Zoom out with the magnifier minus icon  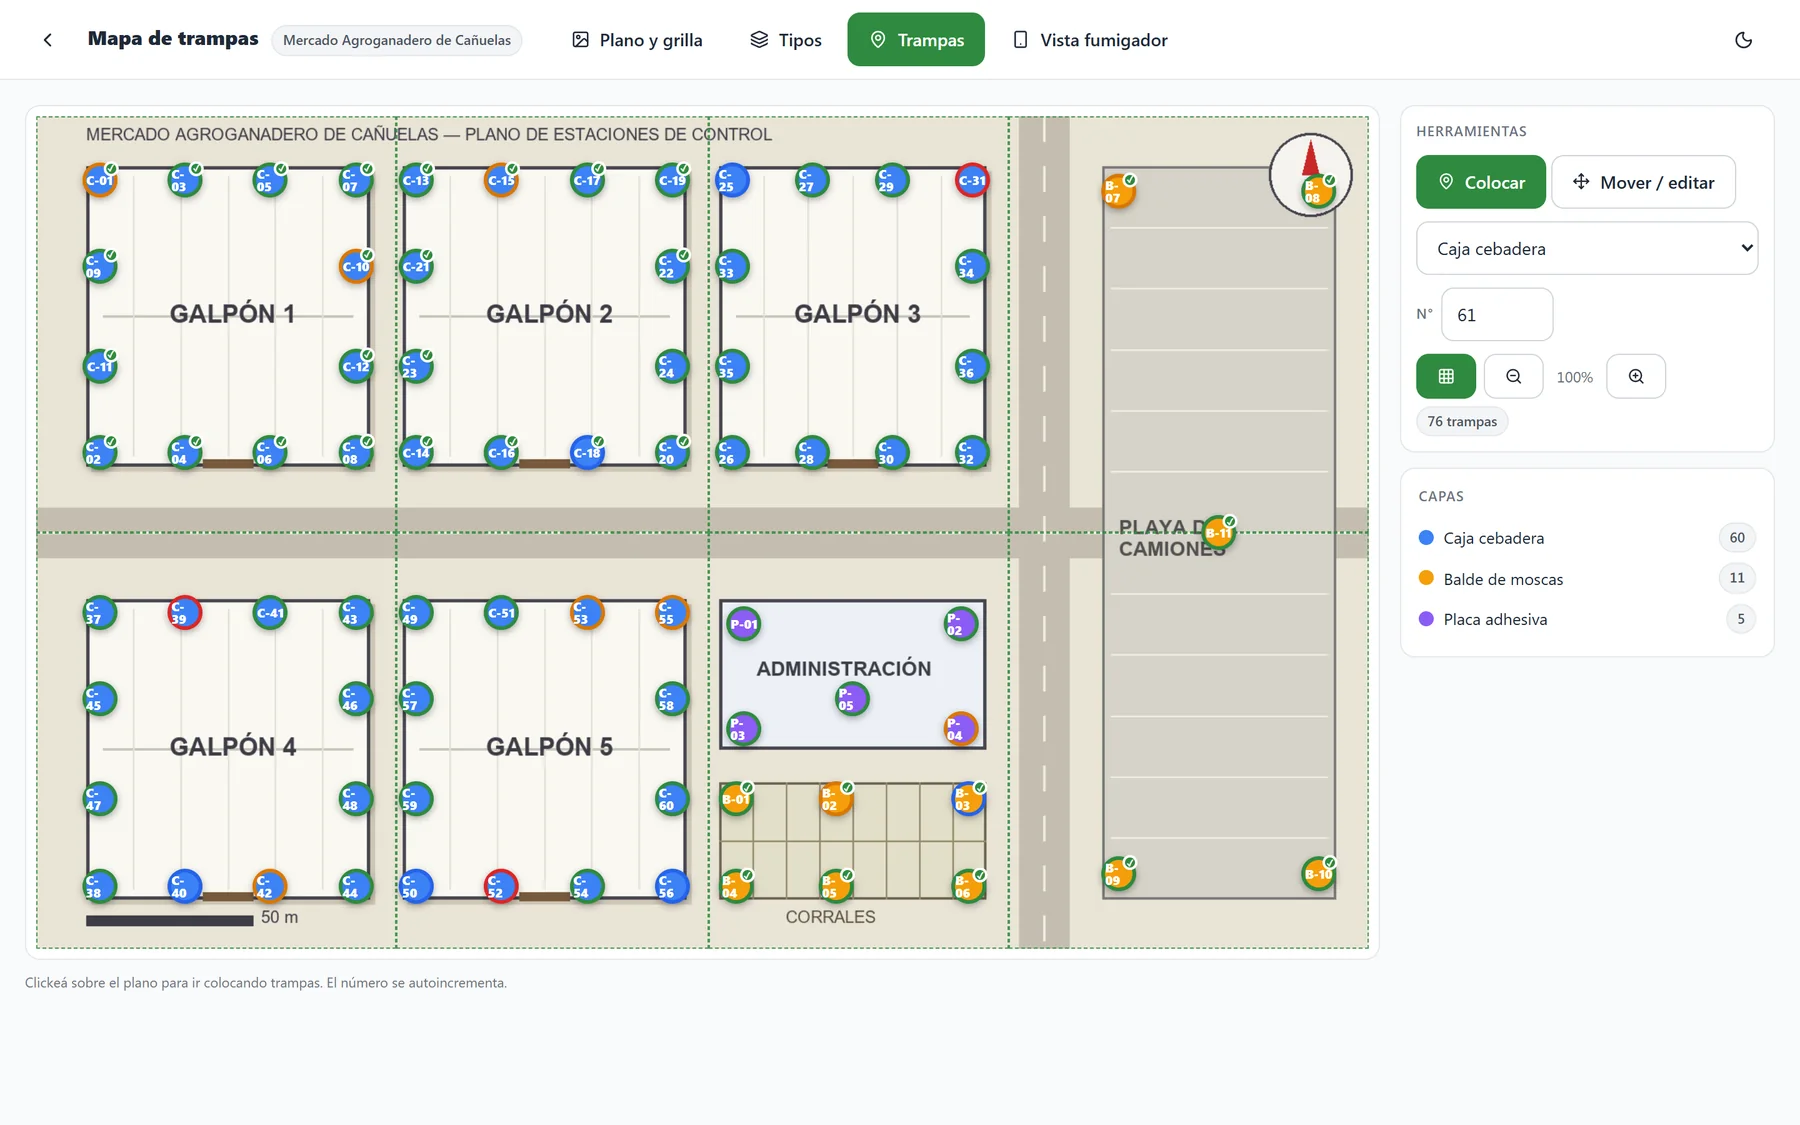pos(1513,376)
